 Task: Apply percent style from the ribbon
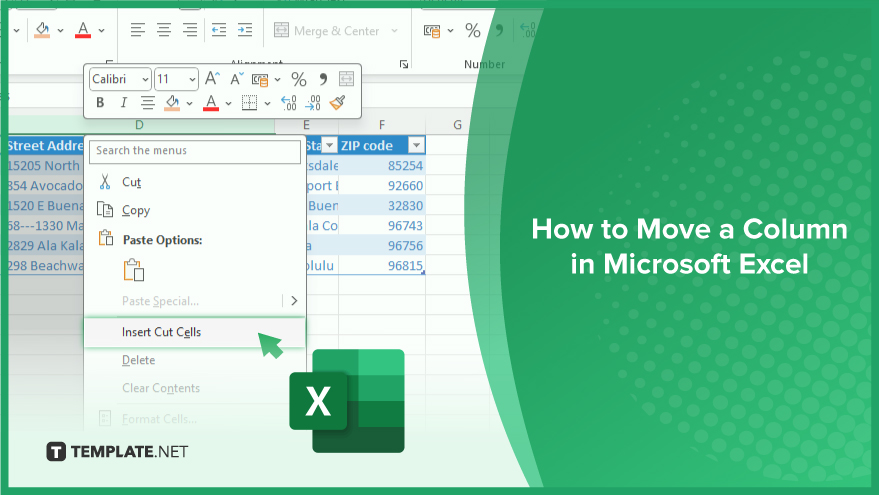click(x=473, y=30)
